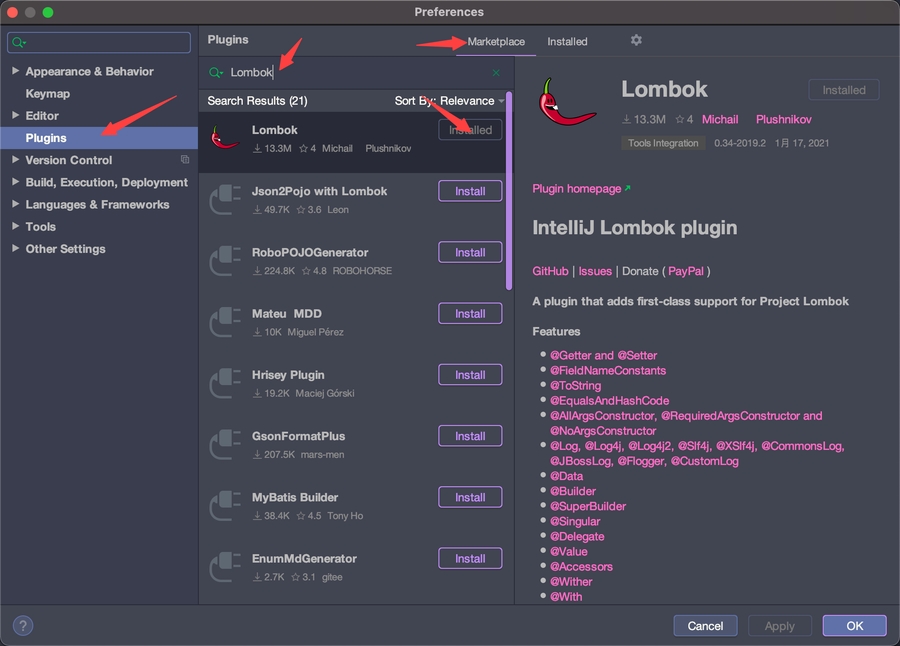Screen dimensions: 900x646
Task: Click the RoboPOJOGenerator plugin icon
Action: click(225, 261)
